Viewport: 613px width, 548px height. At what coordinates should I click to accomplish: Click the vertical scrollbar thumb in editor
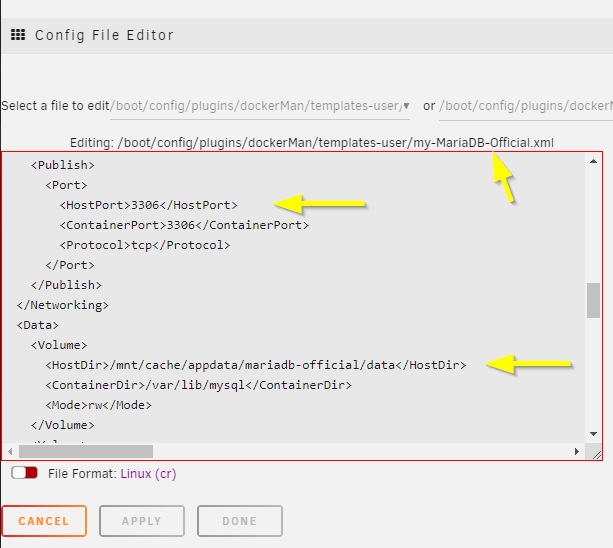point(593,300)
